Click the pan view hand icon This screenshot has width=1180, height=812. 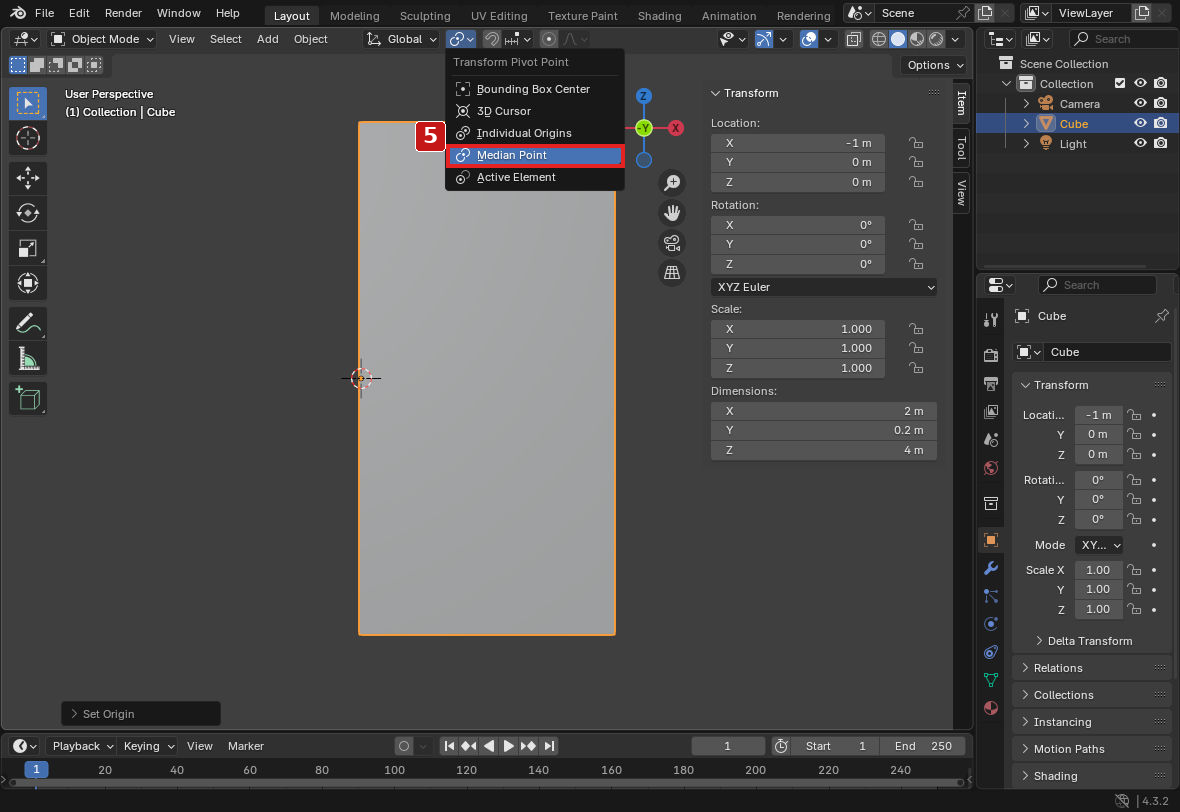[672, 213]
